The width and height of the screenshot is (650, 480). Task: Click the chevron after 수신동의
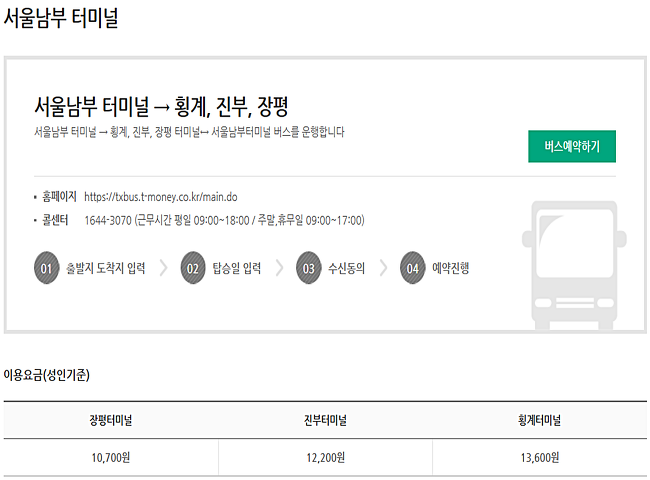[x=383, y=268]
